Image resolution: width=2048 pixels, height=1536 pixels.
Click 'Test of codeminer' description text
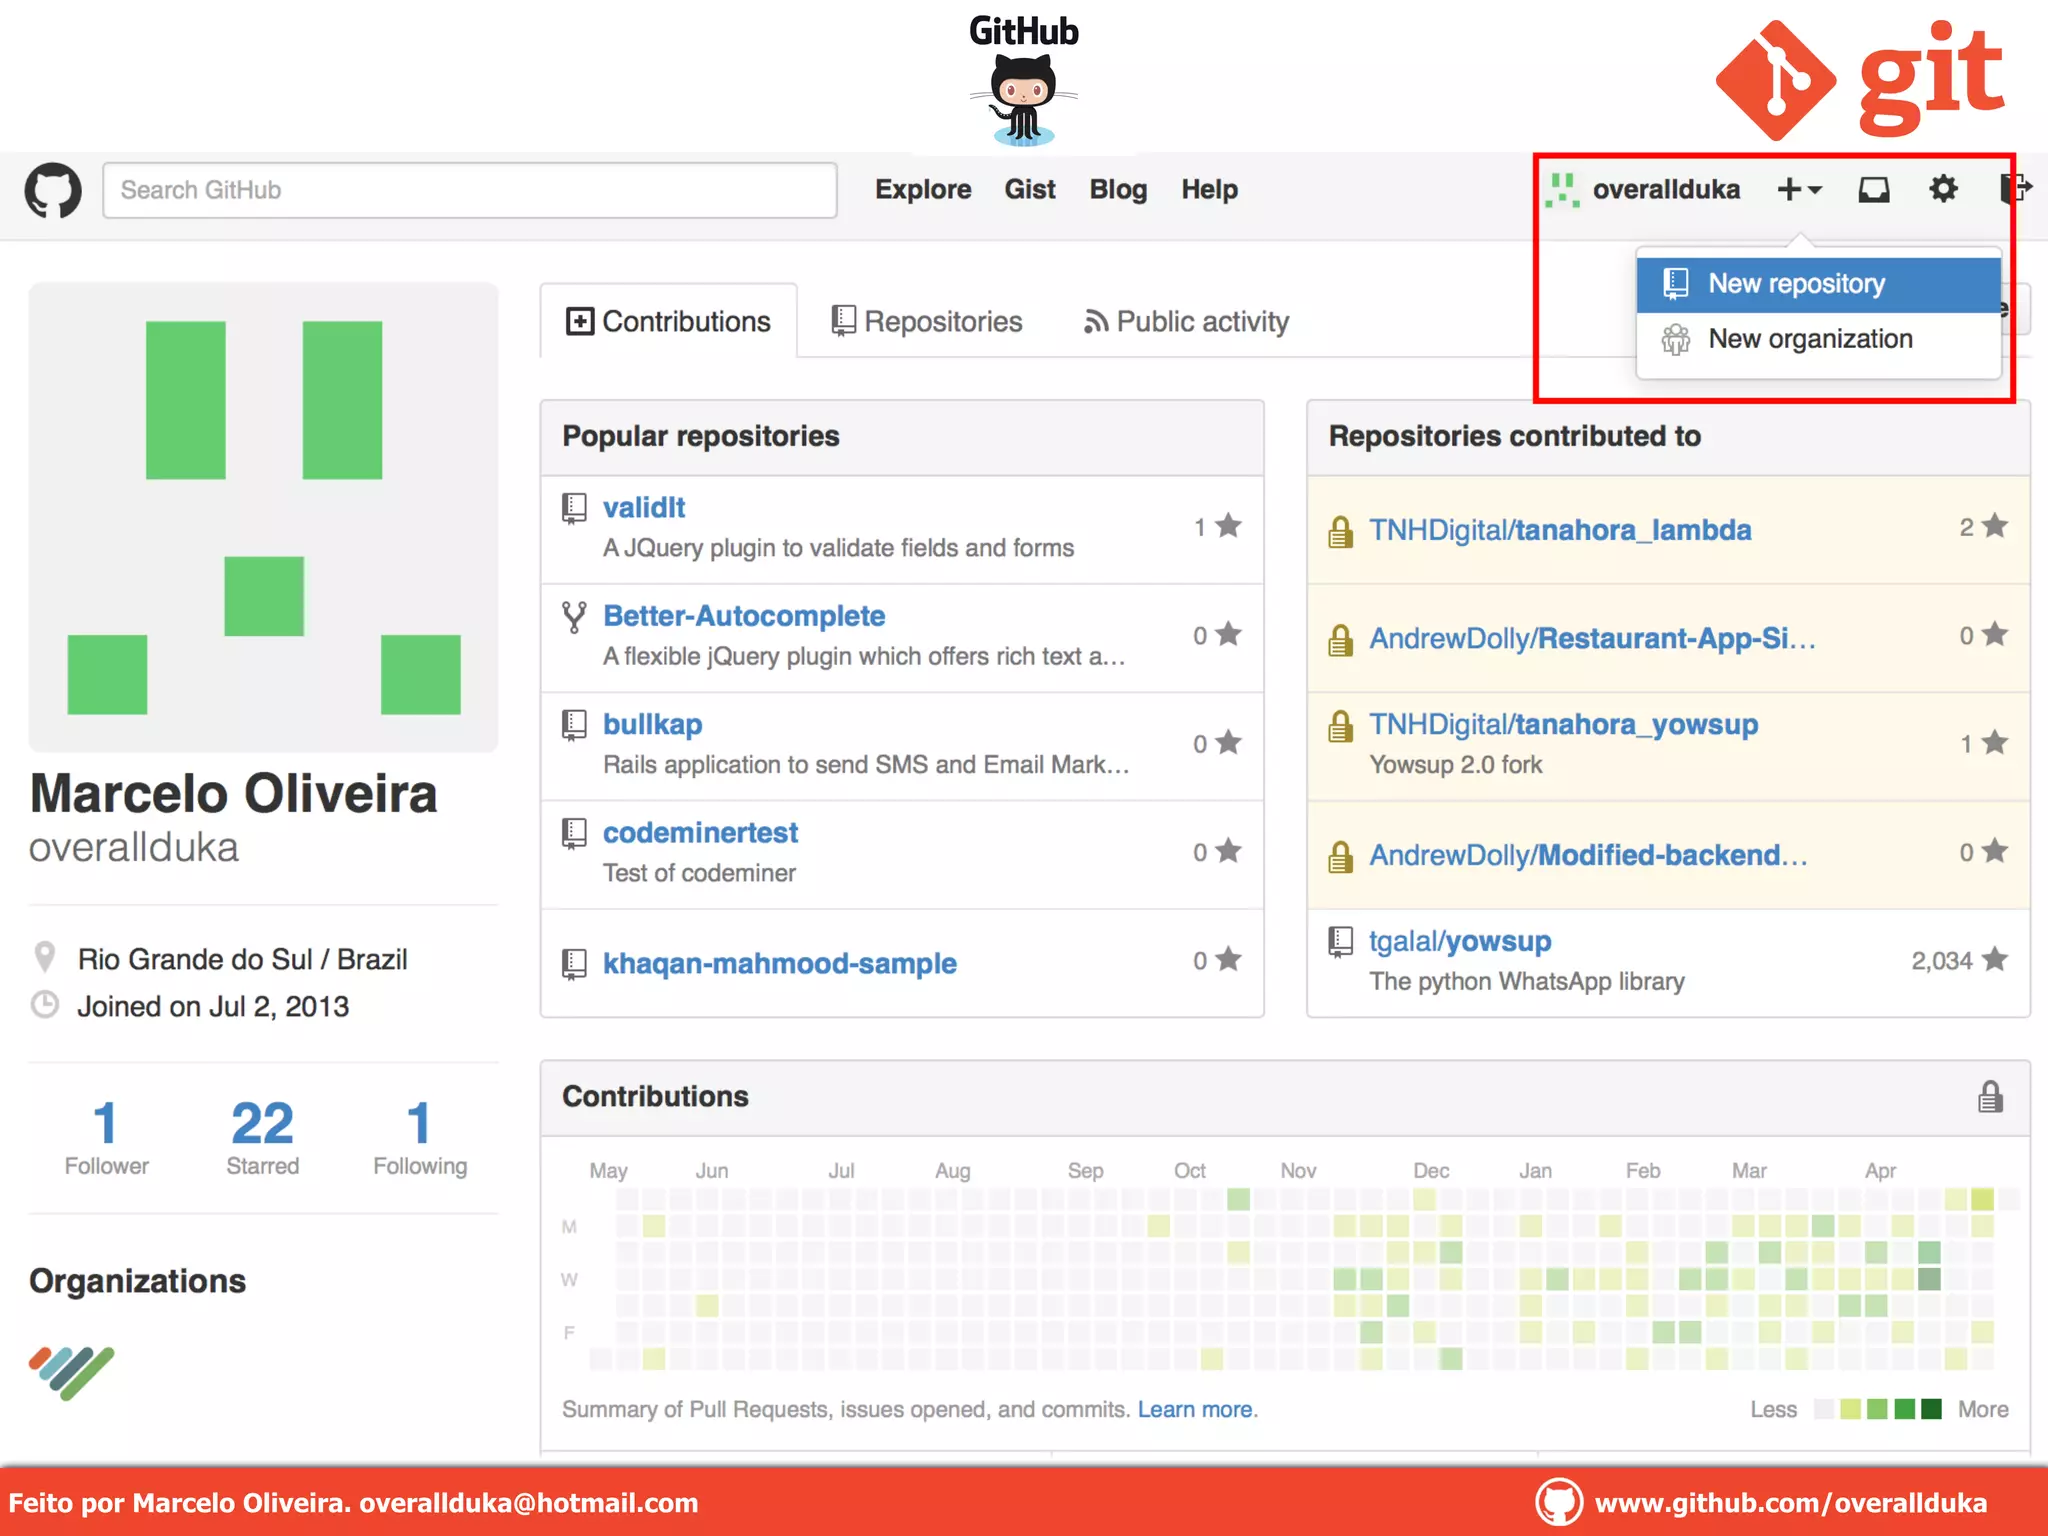click(x=699, y=873)
